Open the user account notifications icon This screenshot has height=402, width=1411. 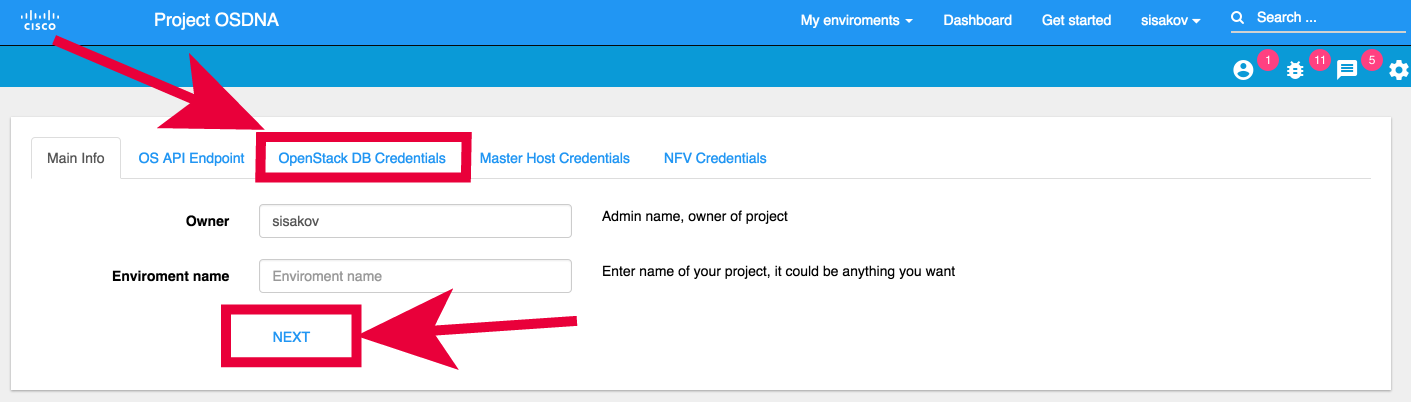pyautogui.click(x=1243, y=70)
